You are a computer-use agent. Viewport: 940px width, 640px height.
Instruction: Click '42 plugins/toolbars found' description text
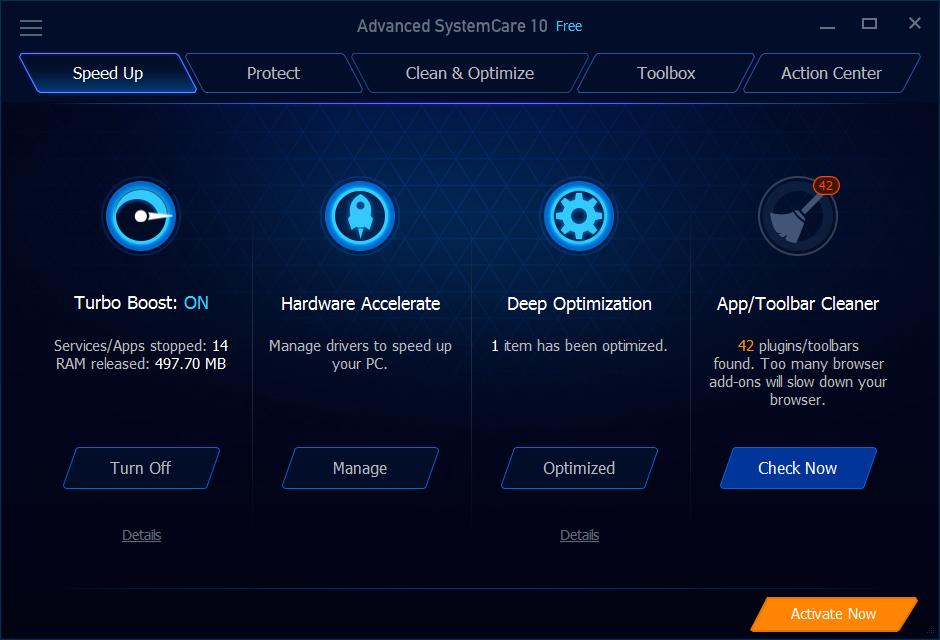click(x=798, y=373)
